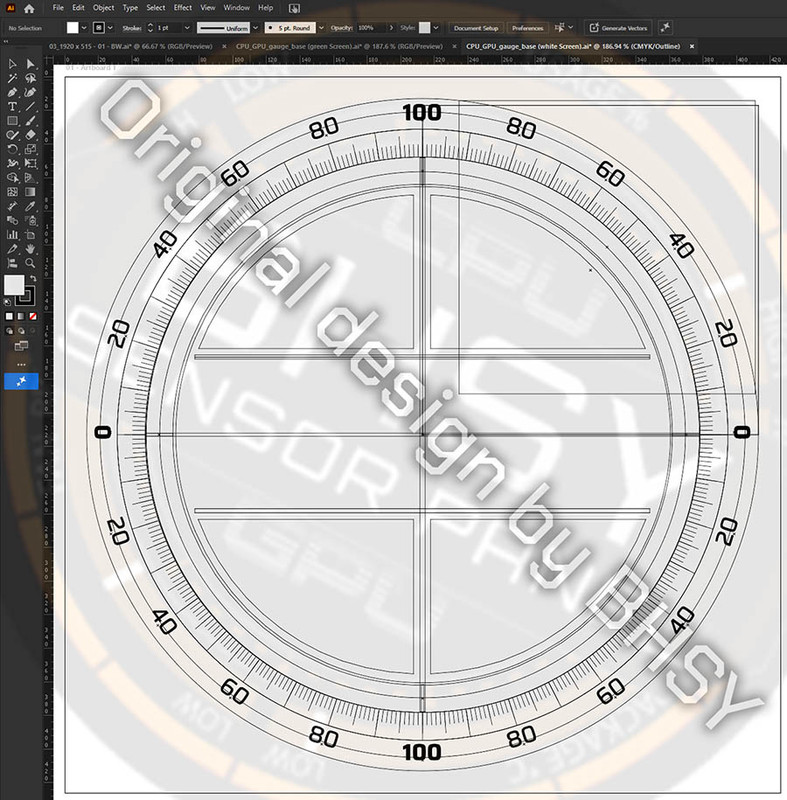Select the Scale tool
The image size is (787, 800).
[x=31, y=149]
